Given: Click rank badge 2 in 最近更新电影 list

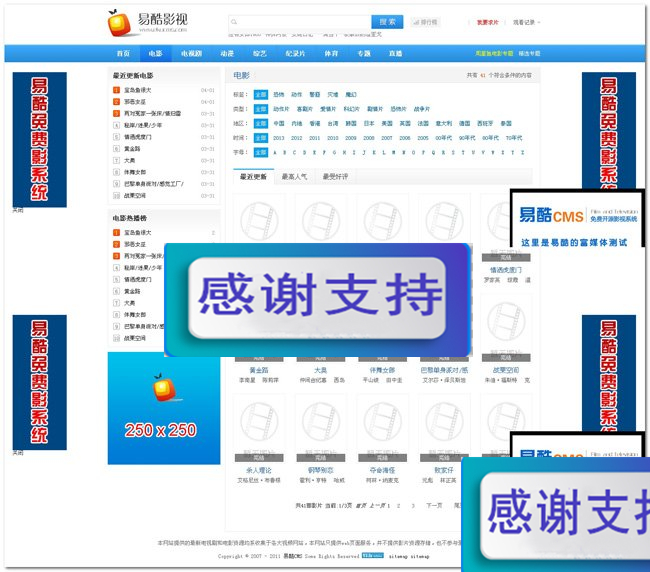Looking at the screenshot, I should point(116,102).
